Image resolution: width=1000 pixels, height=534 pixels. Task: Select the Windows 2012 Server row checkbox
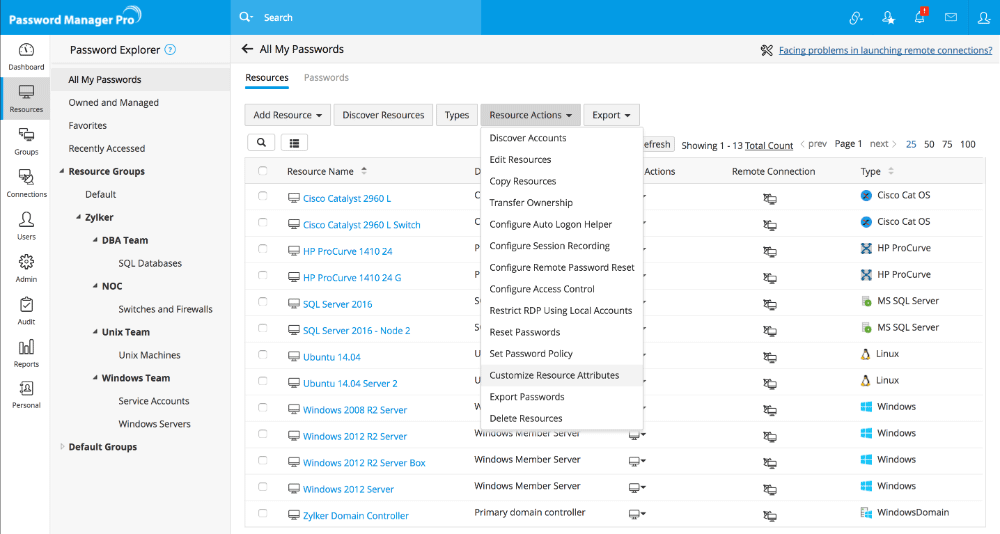tap(263, 487)
